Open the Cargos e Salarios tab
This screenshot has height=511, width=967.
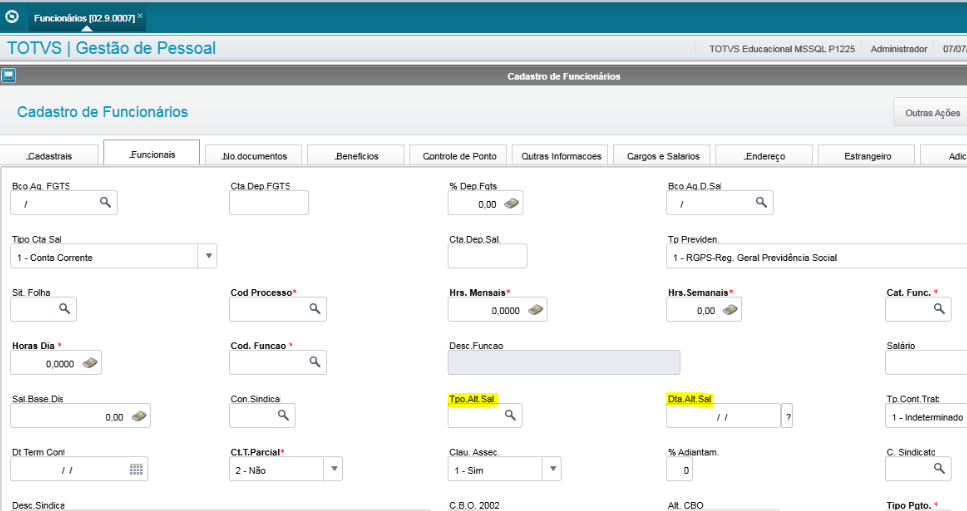[663, 156]
